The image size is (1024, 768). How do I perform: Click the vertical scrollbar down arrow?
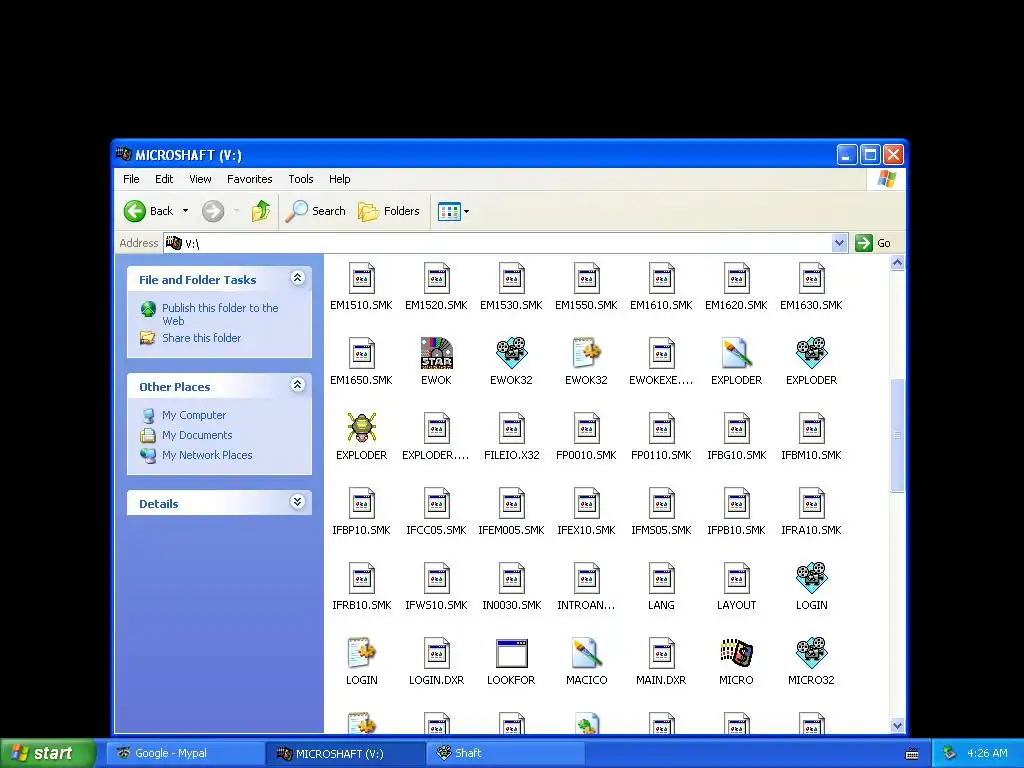point(897,726)
